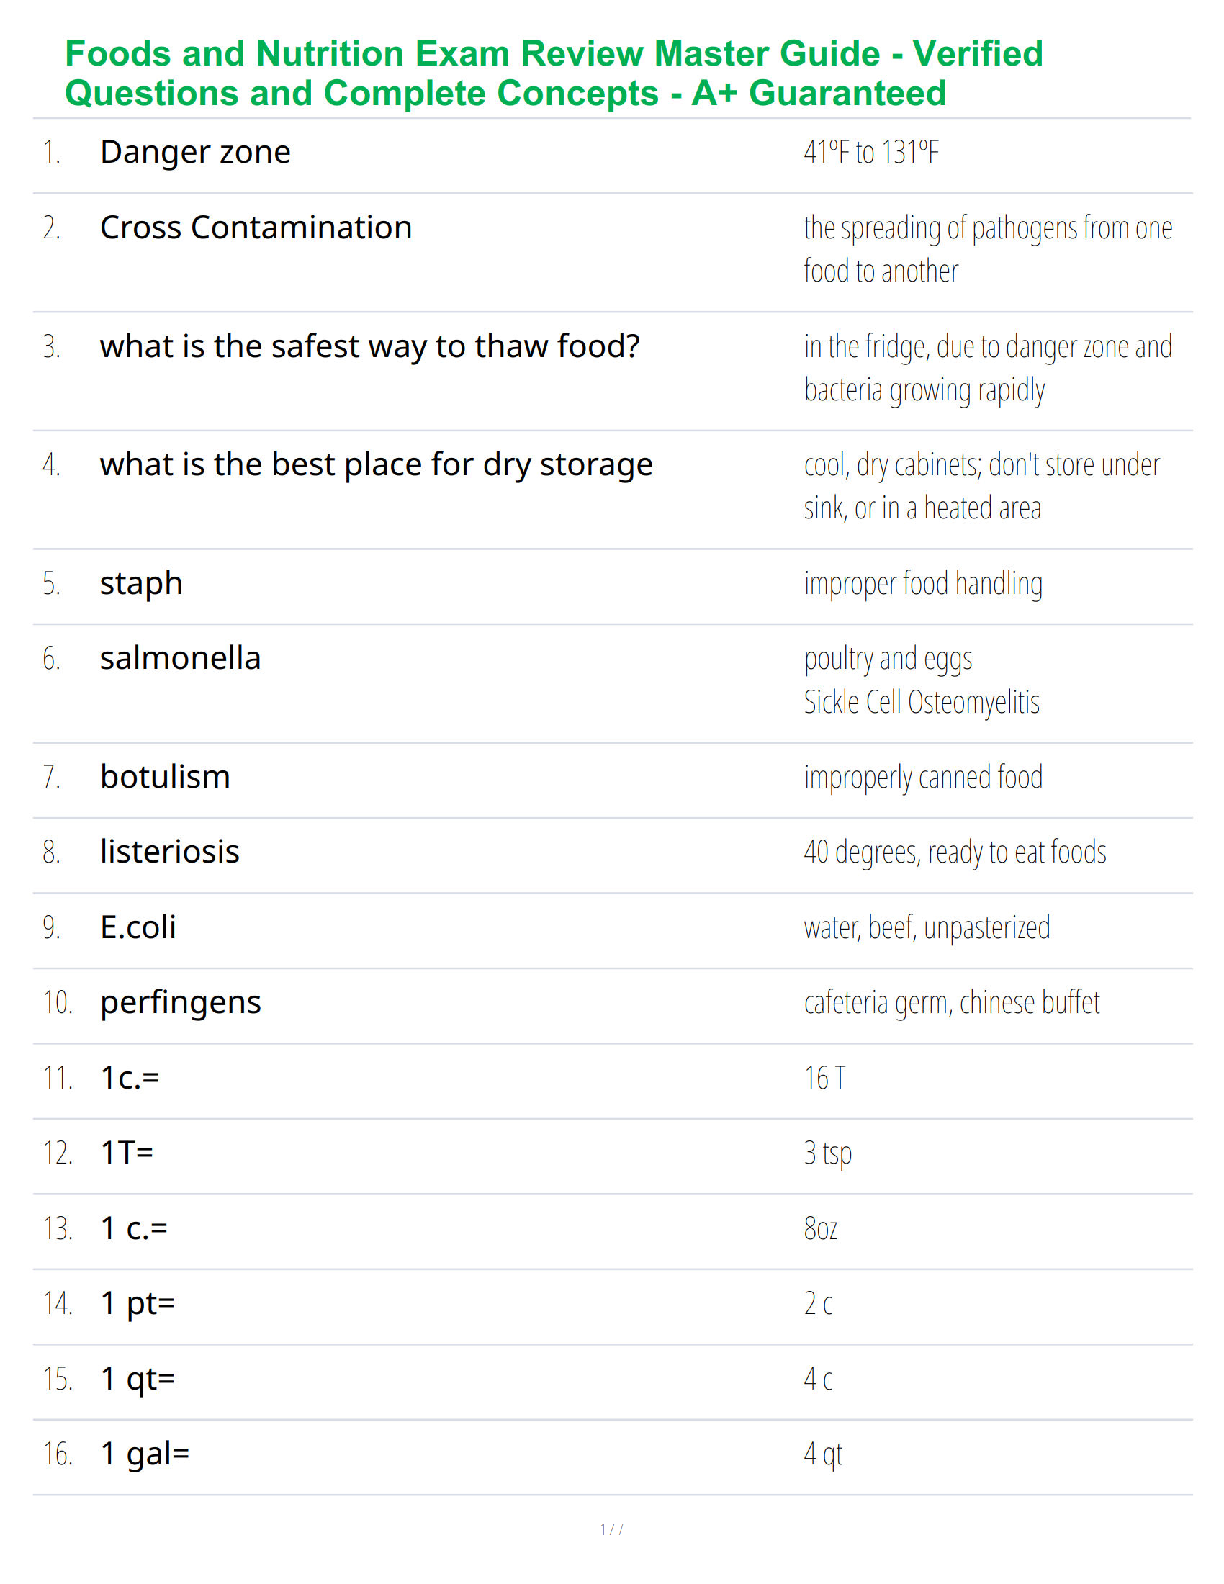1224x1584 pixels.
Task: Select the 'staph' term
Action: (141, 584)
